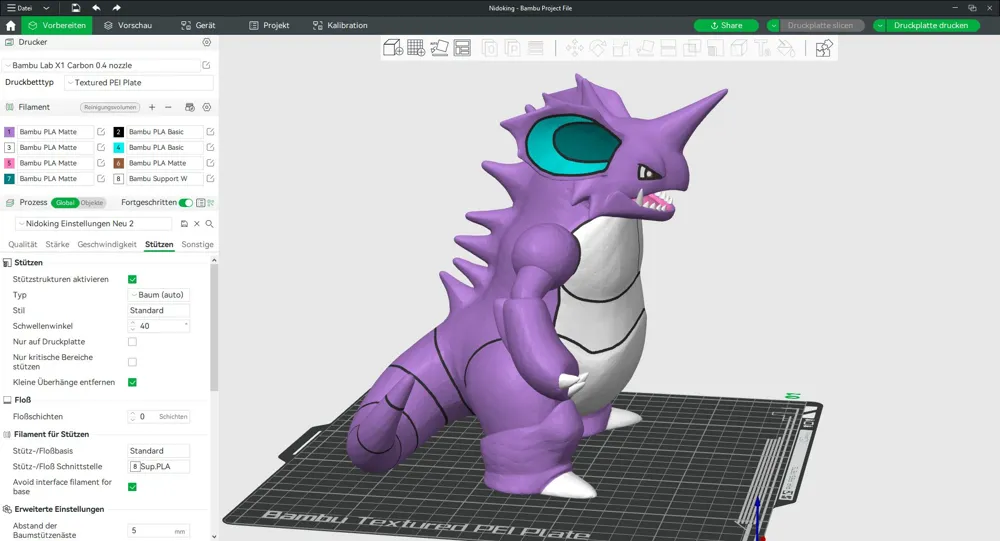Image resolution: width=1000 pixels, height=541 pixels.
Task: Open filament settings gear icon
Action: tap(207, 107)
